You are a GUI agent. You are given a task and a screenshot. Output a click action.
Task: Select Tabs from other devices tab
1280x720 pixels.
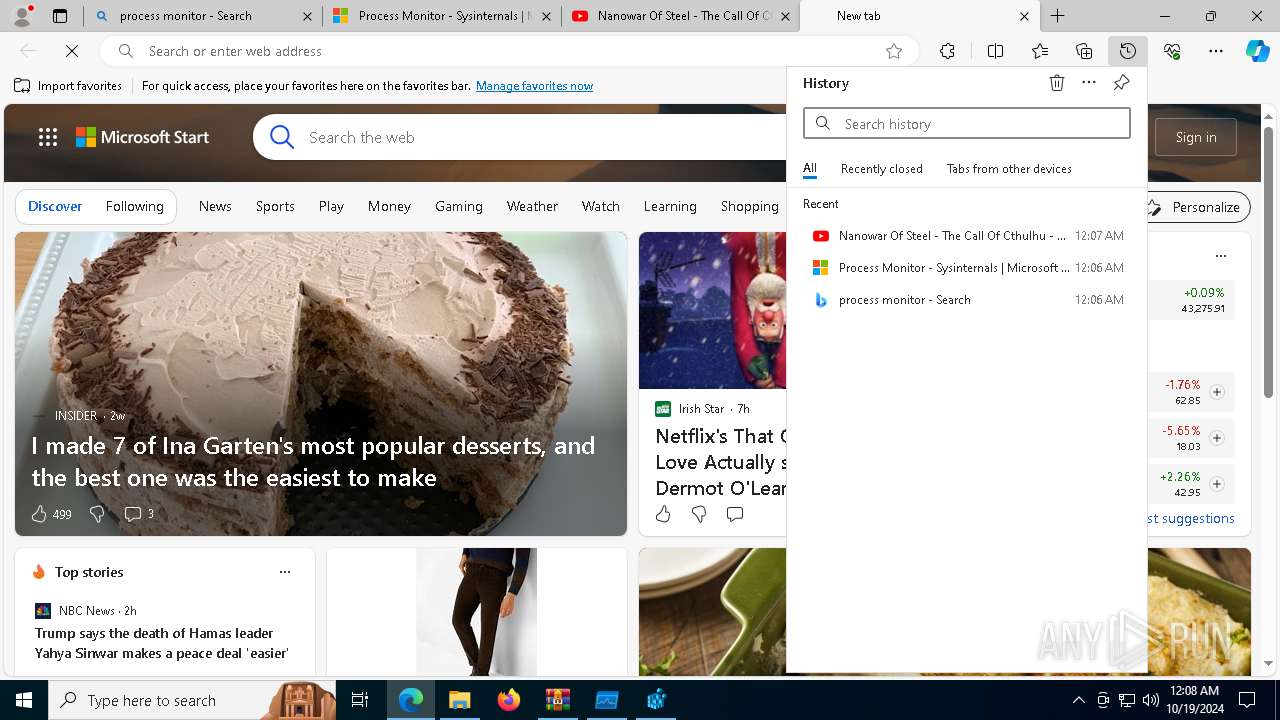point(1009,169)
